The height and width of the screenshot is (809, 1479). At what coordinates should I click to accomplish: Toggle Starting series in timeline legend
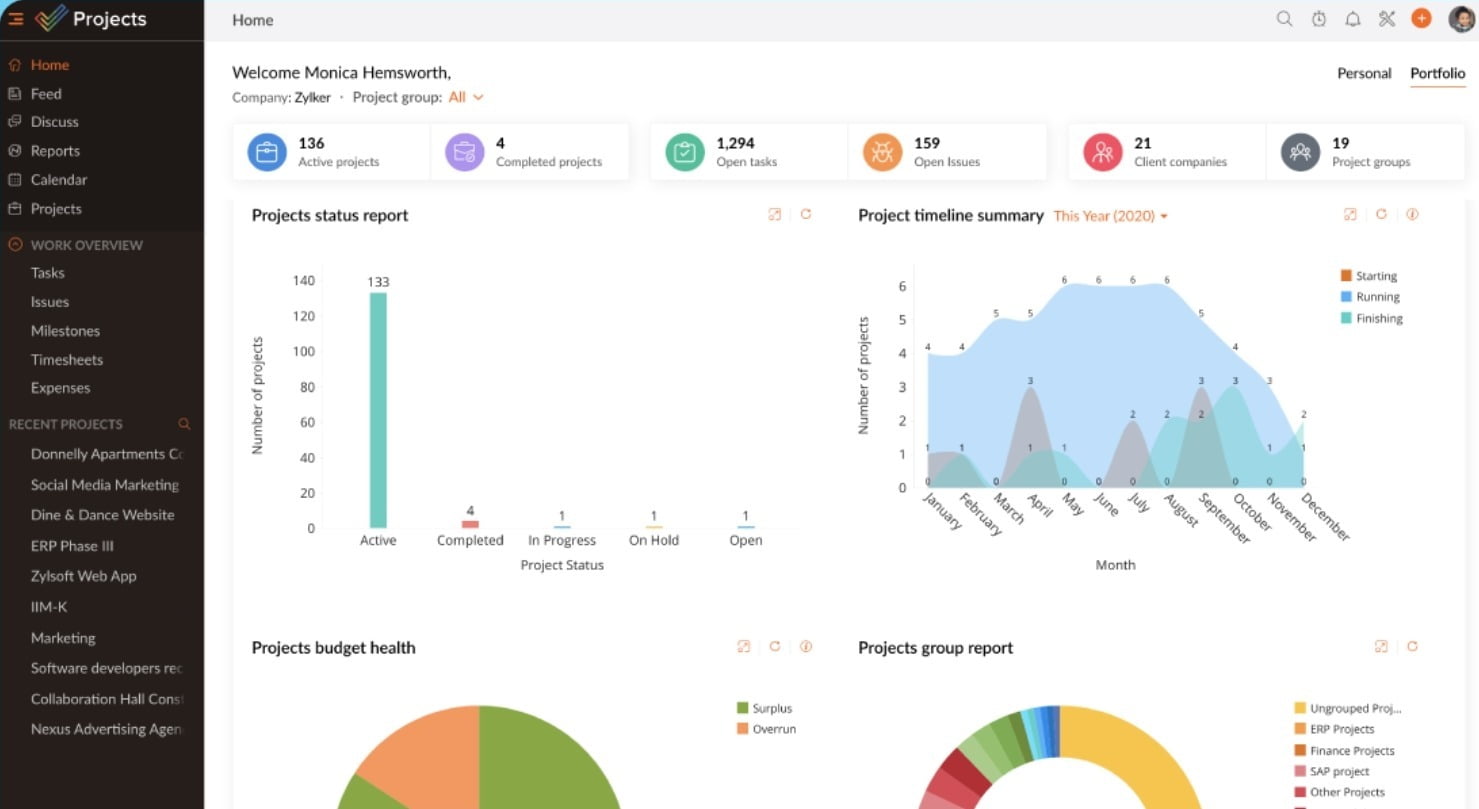tap(1368, 276)
